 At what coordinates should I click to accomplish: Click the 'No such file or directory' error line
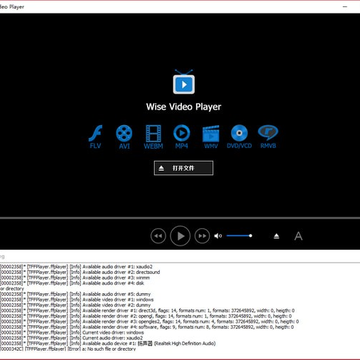point(68,349)
